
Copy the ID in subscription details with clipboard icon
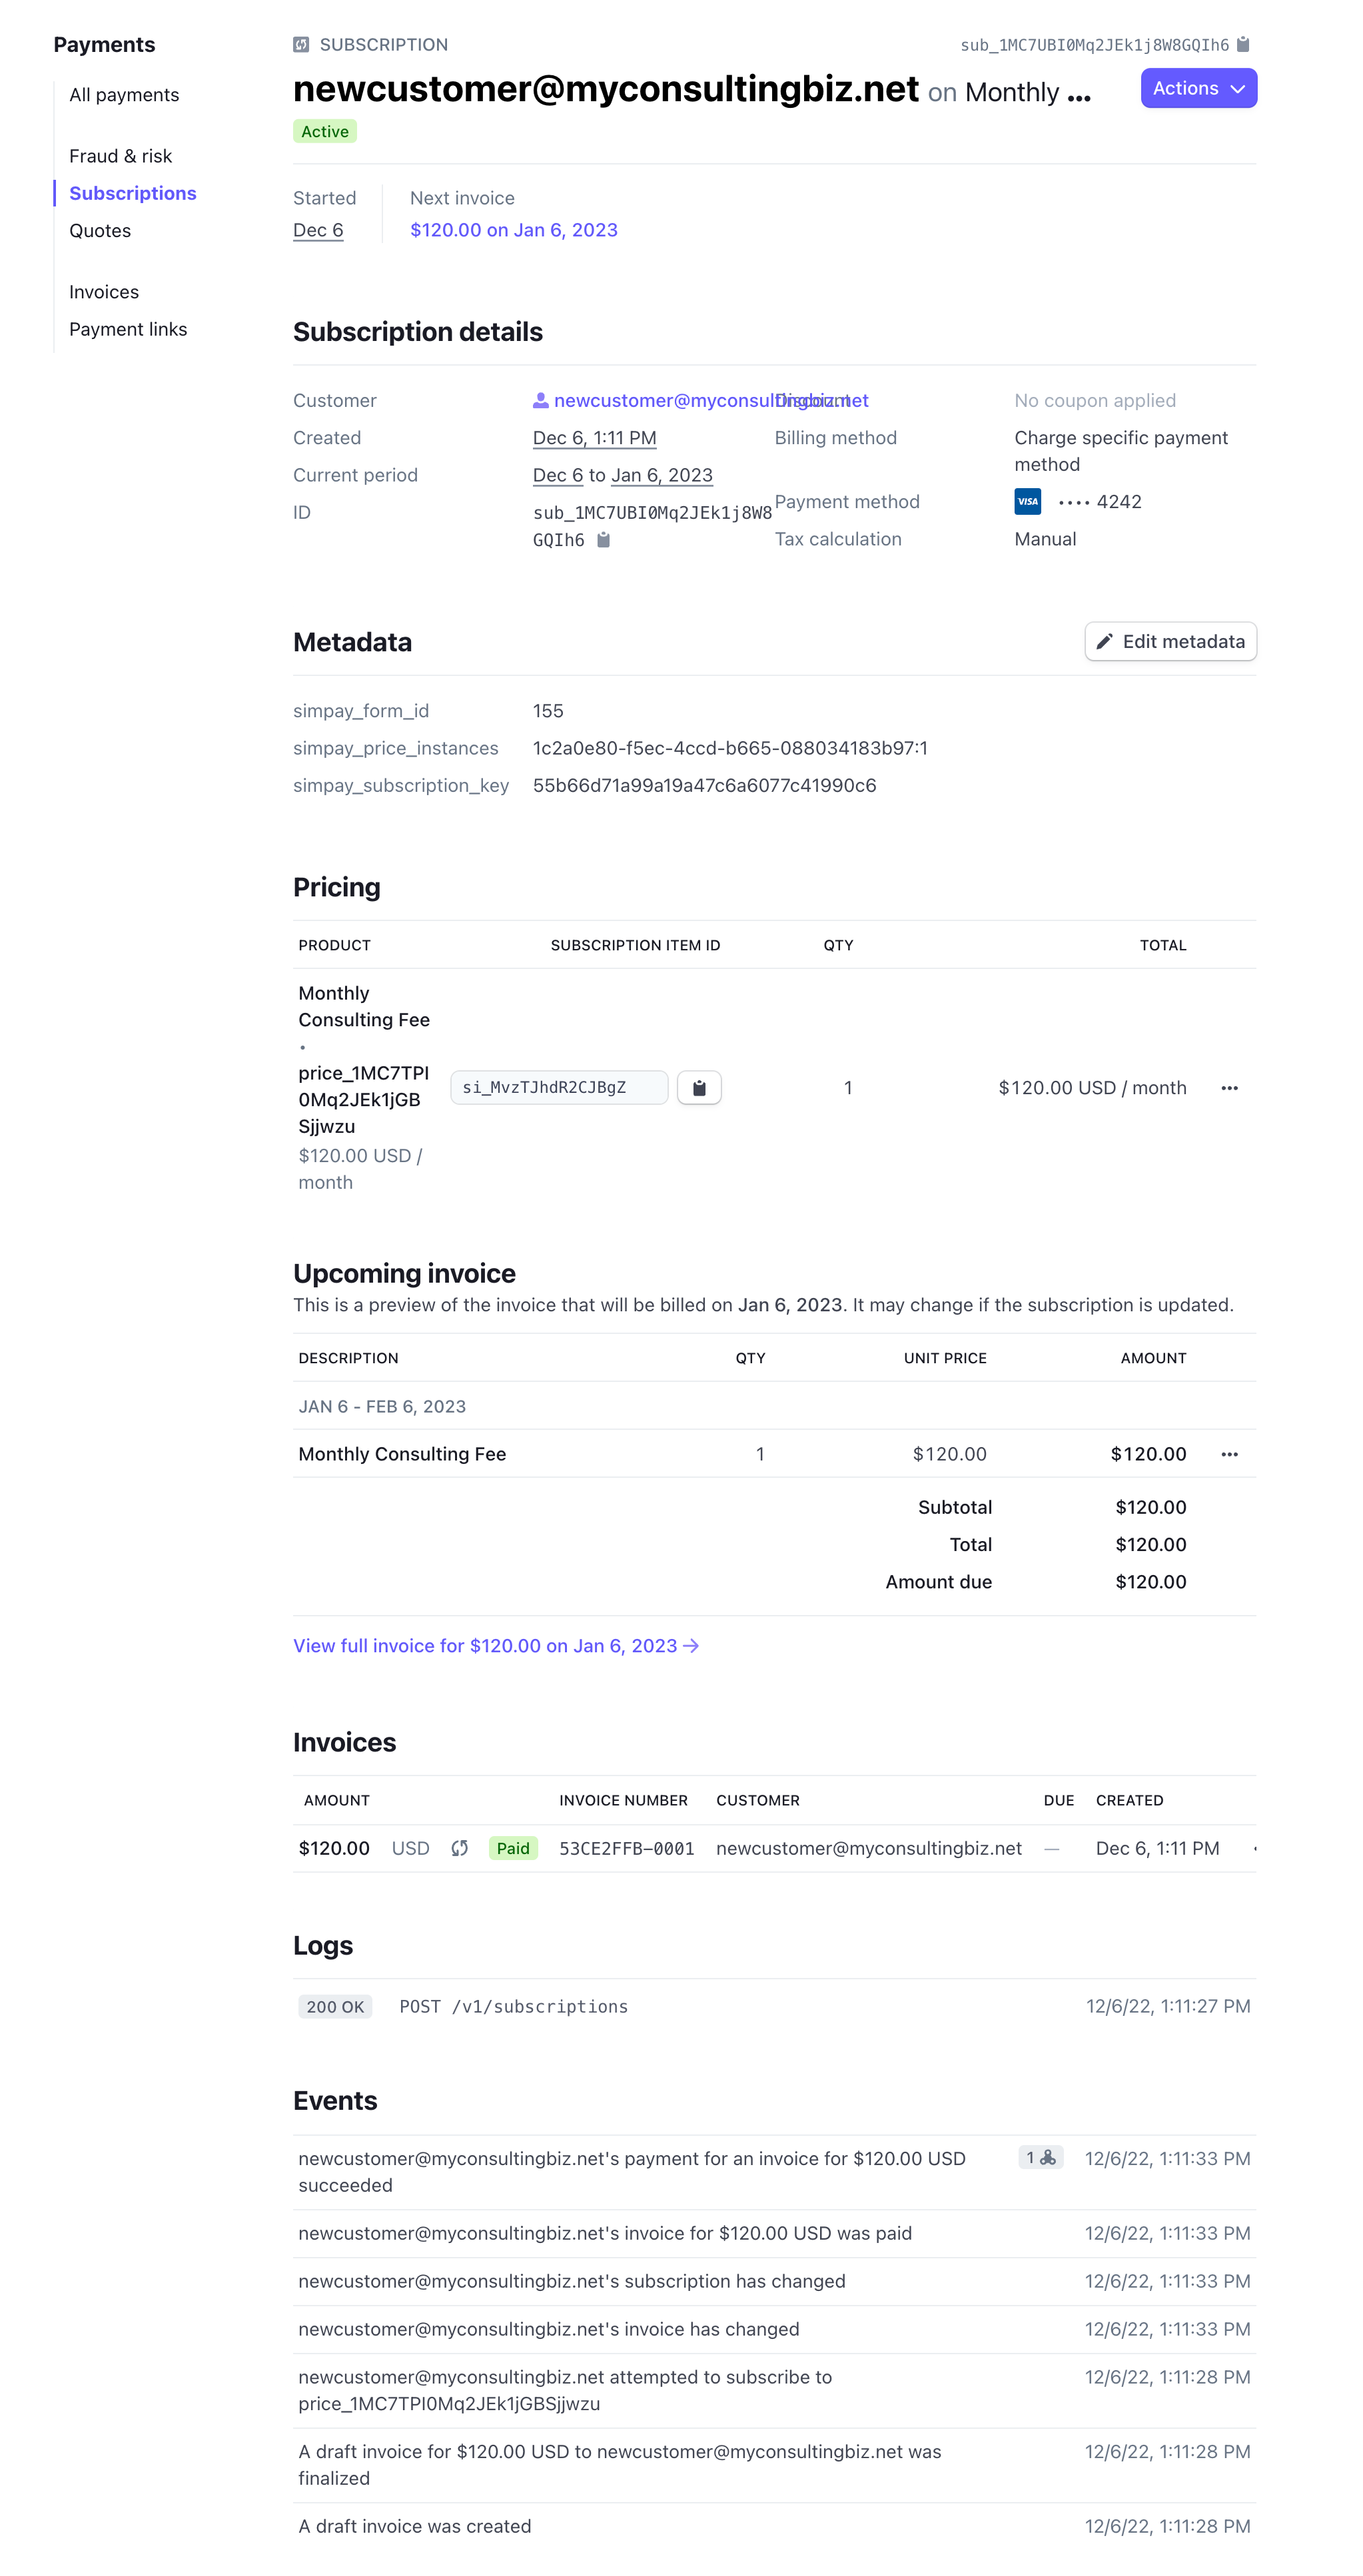click(604, 539)
